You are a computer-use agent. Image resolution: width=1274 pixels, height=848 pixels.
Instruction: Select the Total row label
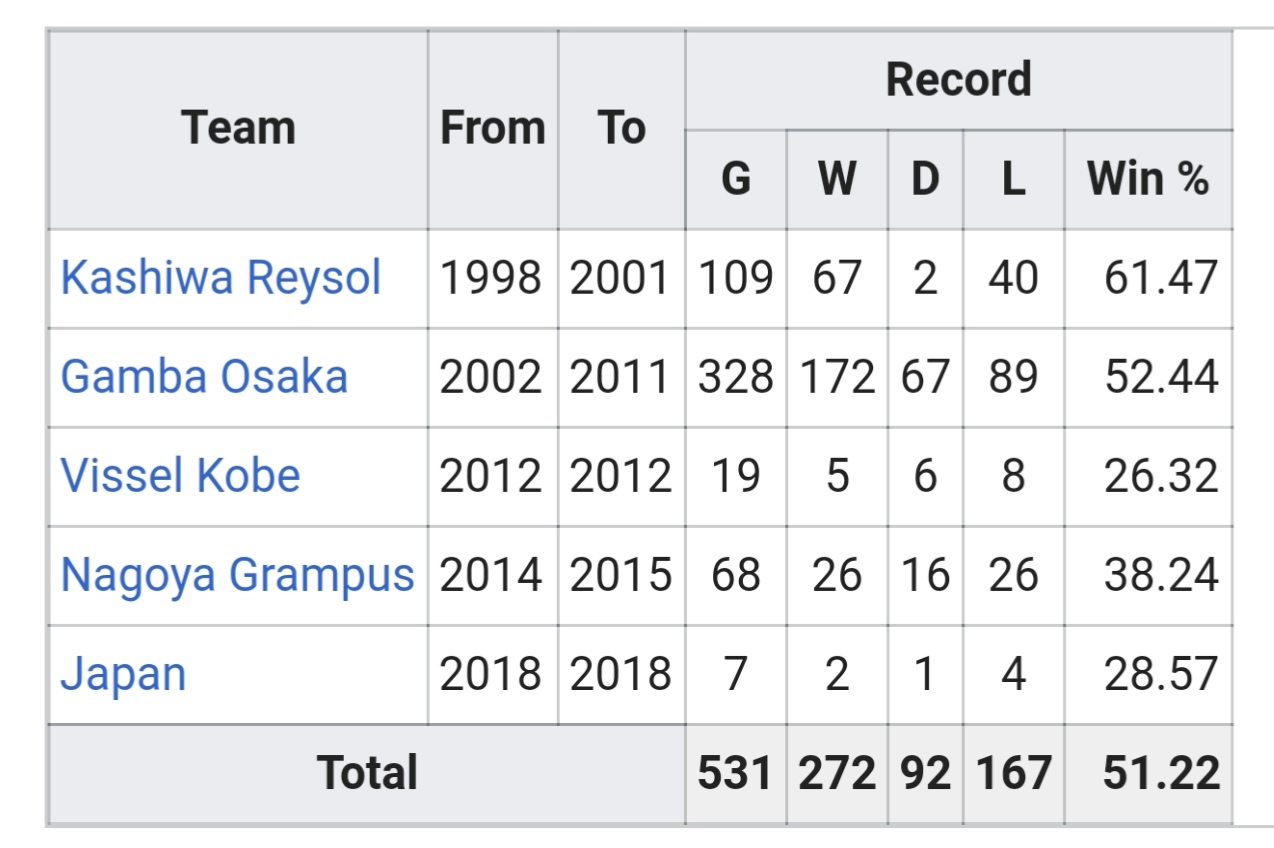[x=367, y=773]
